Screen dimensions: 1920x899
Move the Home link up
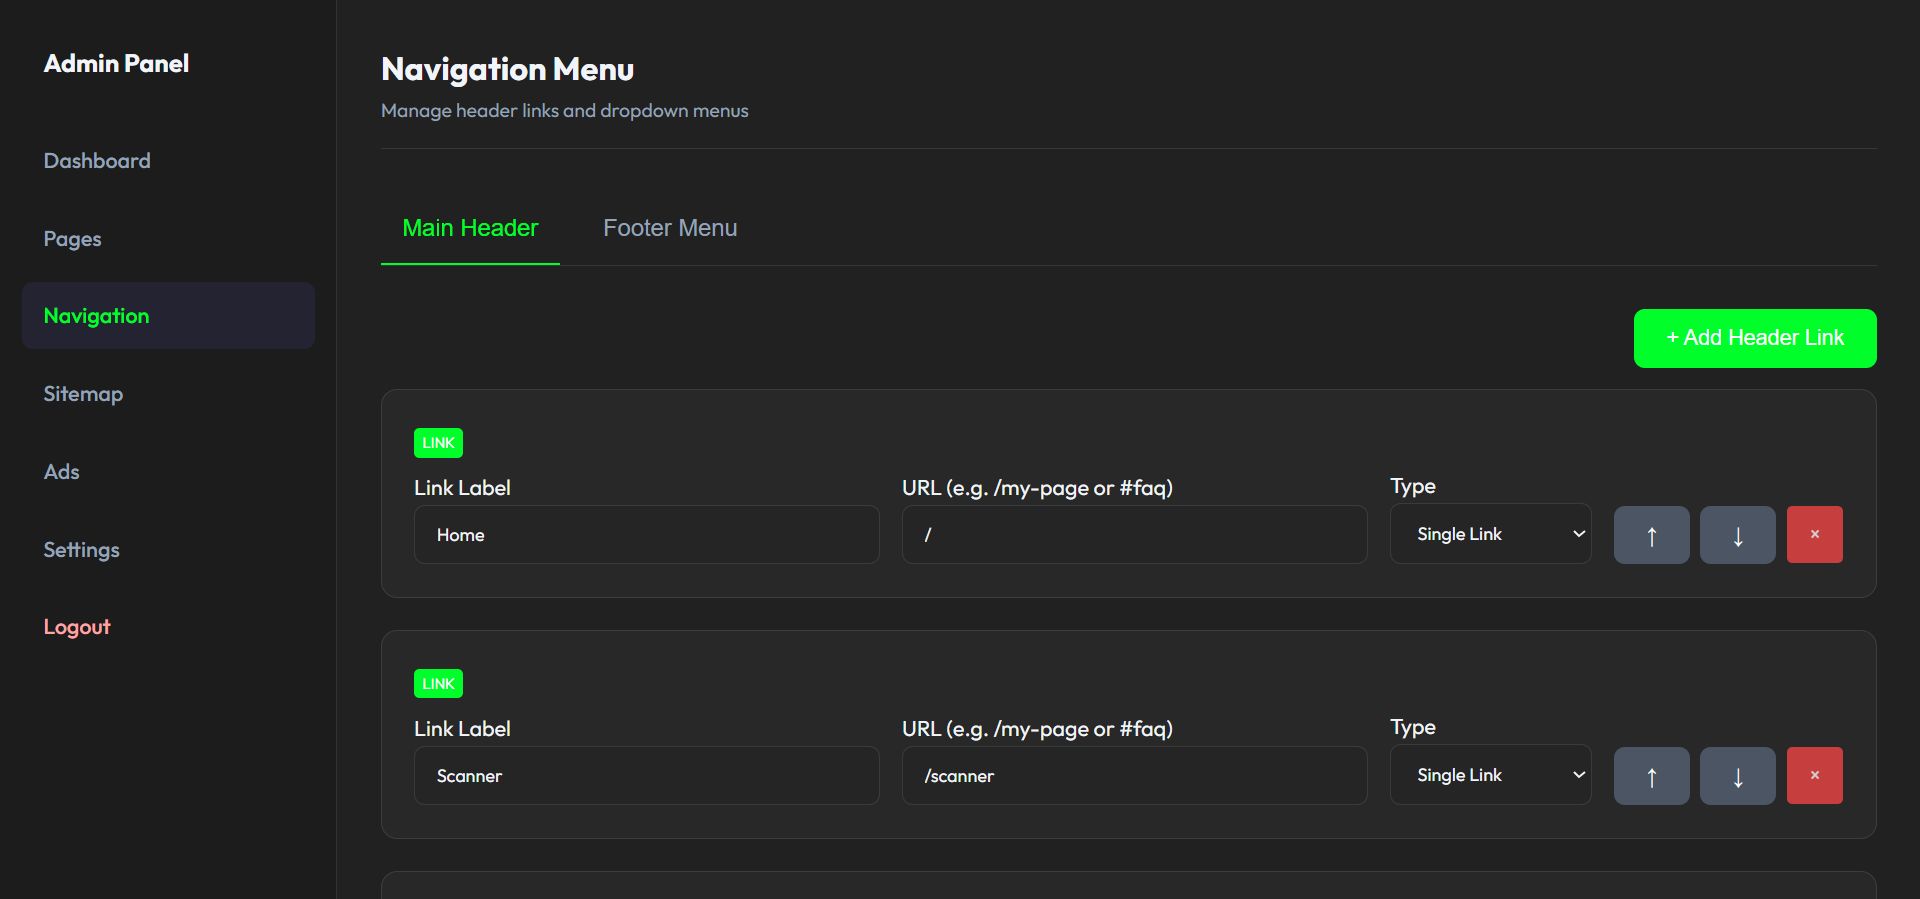click(1651, 535)
